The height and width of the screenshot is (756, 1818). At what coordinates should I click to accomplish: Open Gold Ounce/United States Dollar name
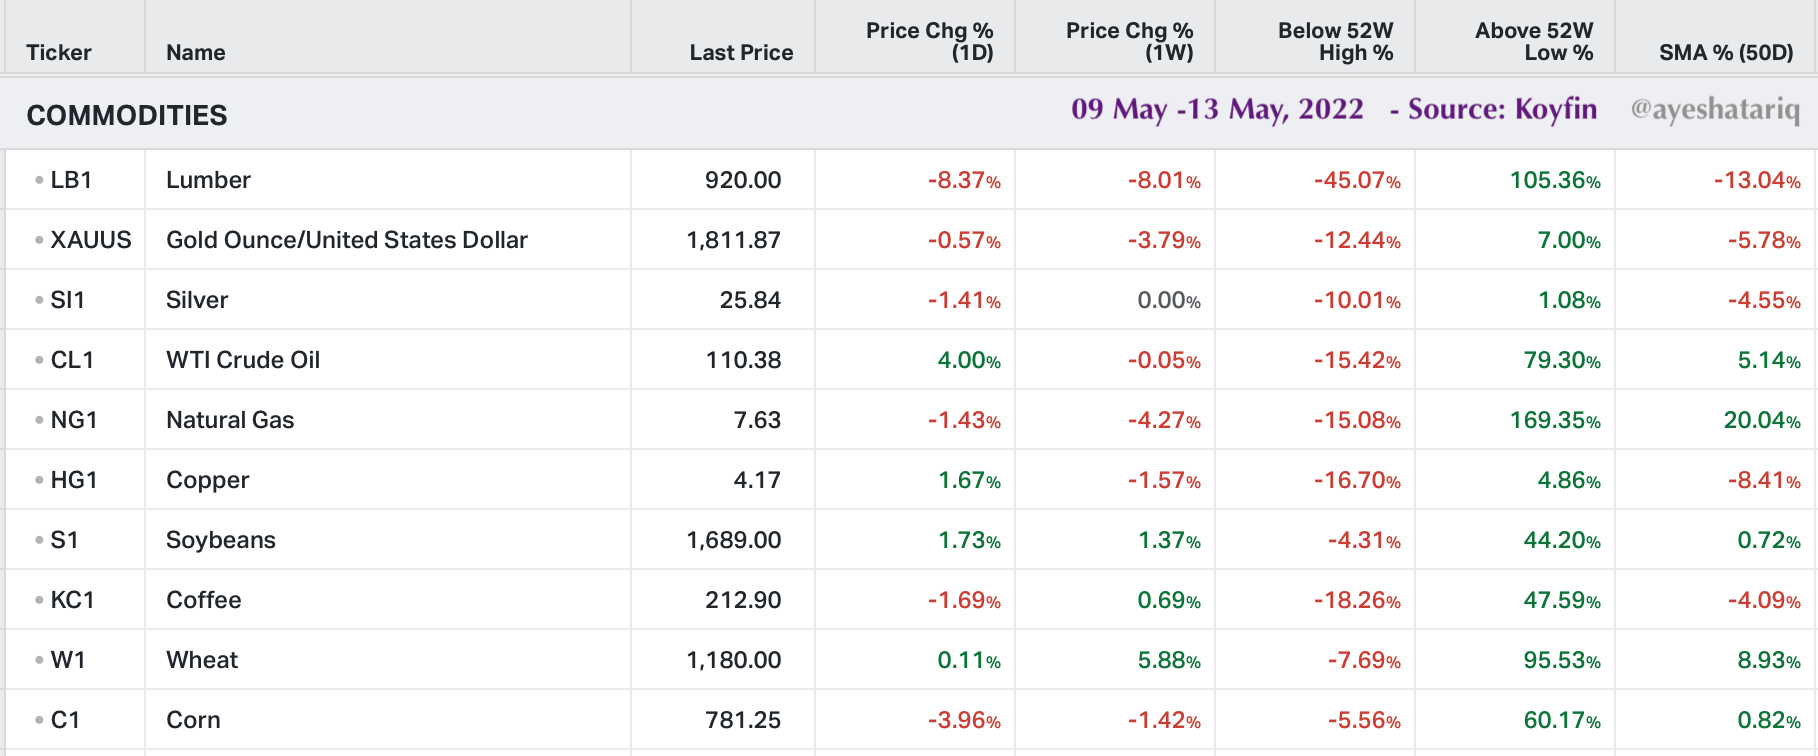(347, 240)
